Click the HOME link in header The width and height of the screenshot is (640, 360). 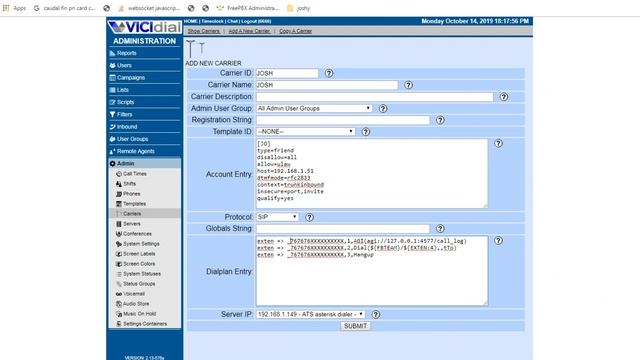coord(191,21)
